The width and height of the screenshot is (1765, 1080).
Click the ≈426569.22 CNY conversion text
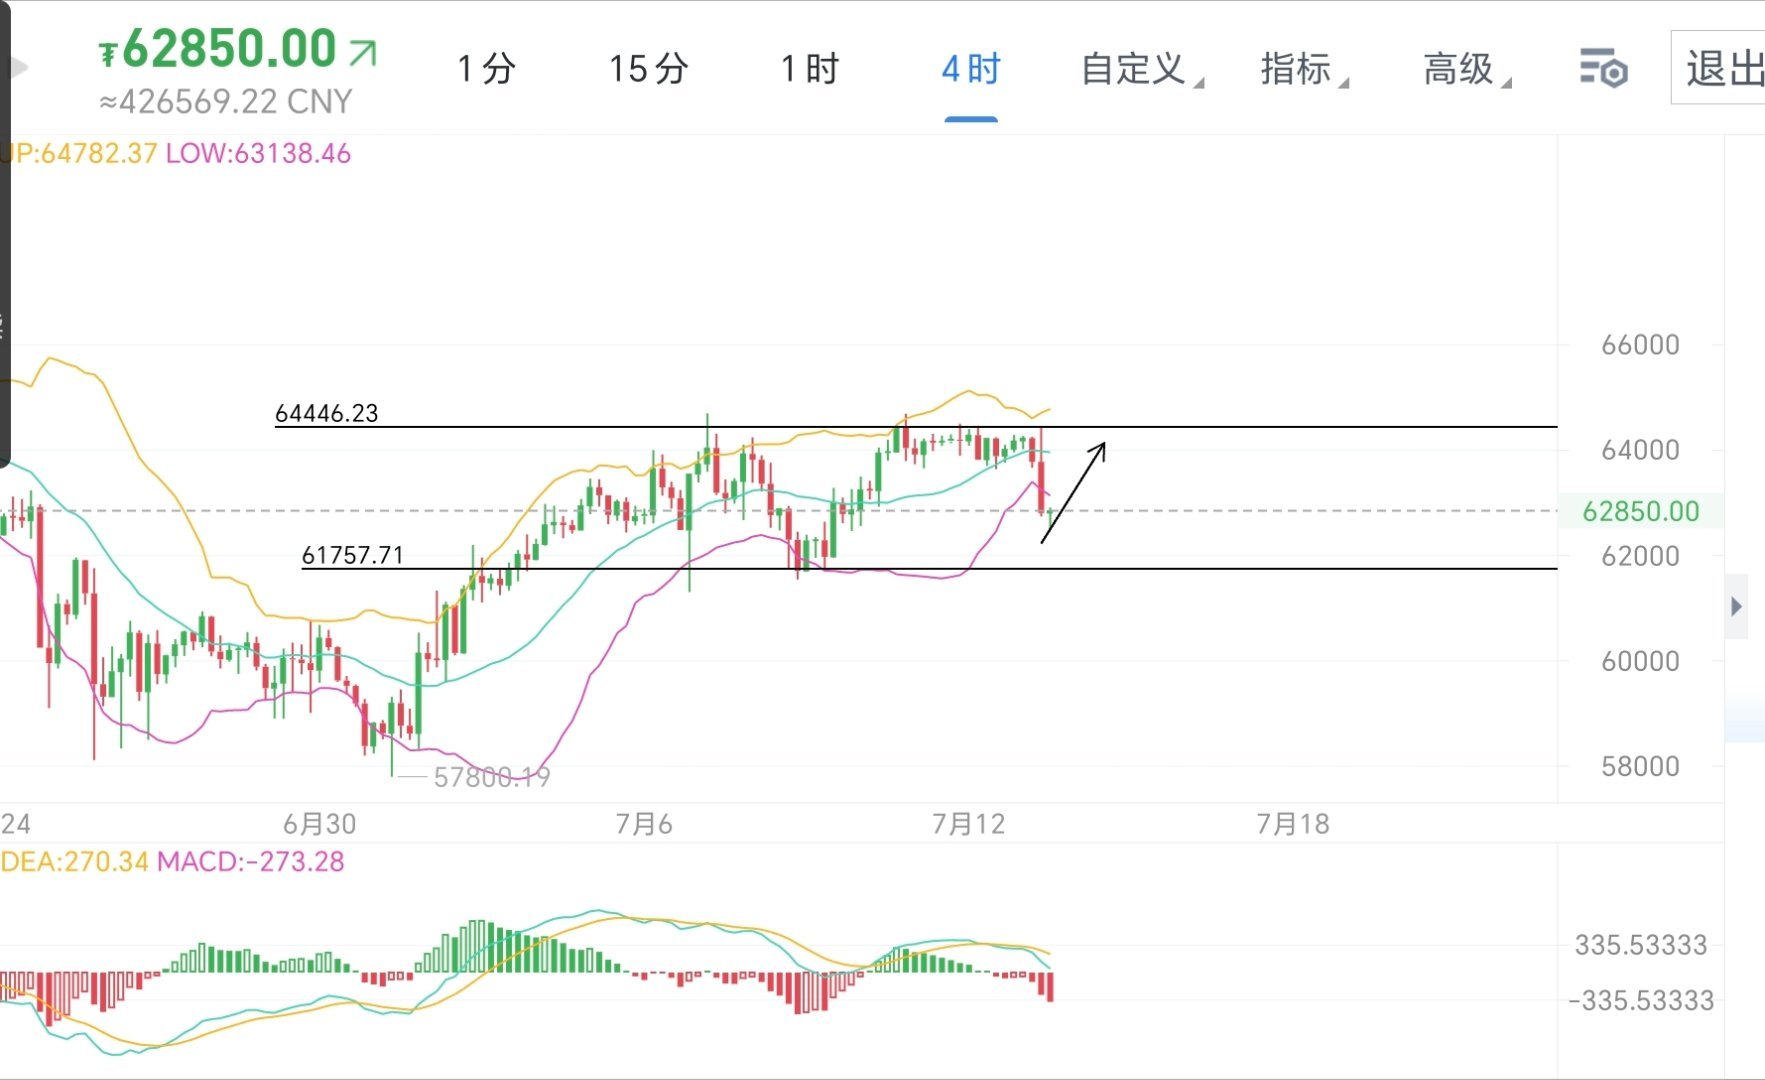226,102
